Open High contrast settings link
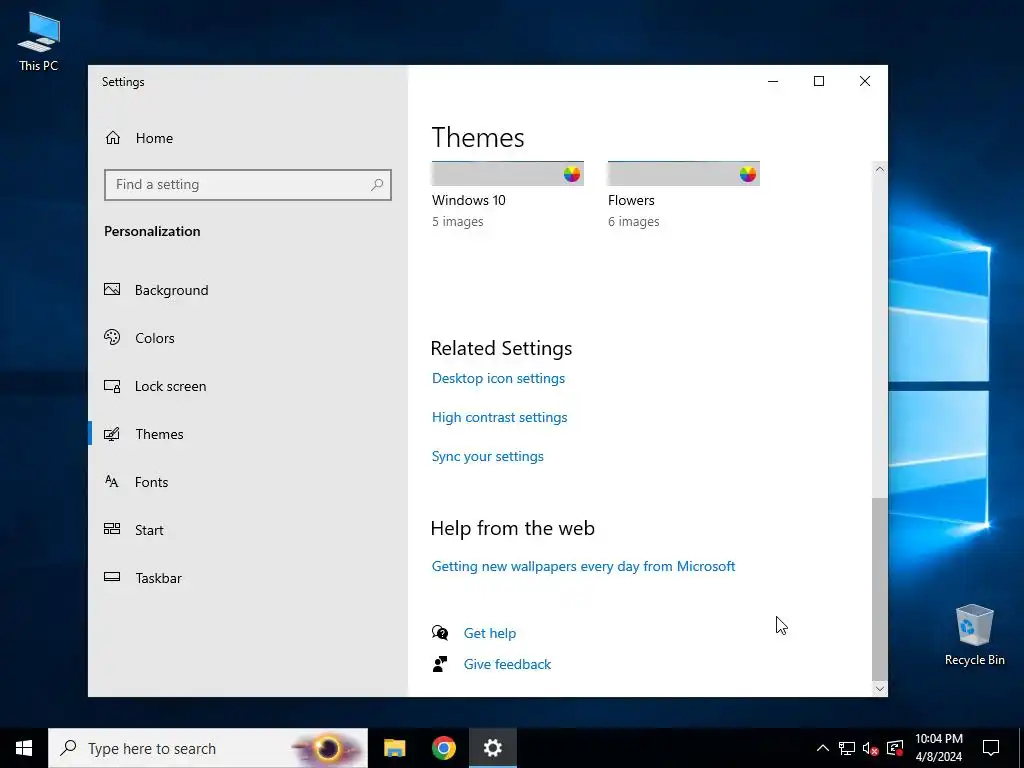 point(500,417)
